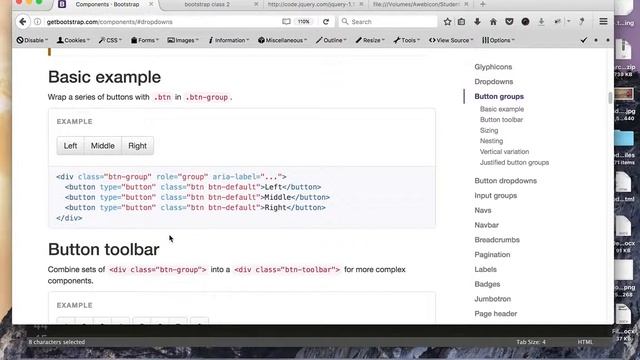Reload the page with the refresh icon
The height and width of the screenshot is (360, 640).
click(326, 22)
